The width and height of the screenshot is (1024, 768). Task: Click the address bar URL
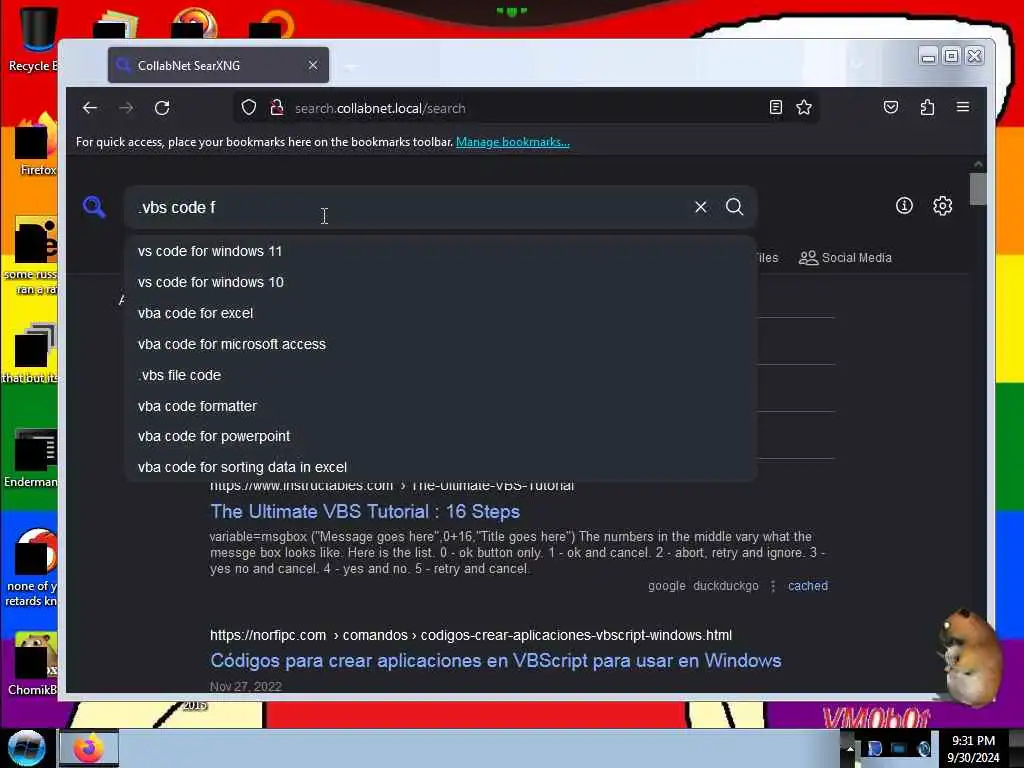[x=380, y=108]
